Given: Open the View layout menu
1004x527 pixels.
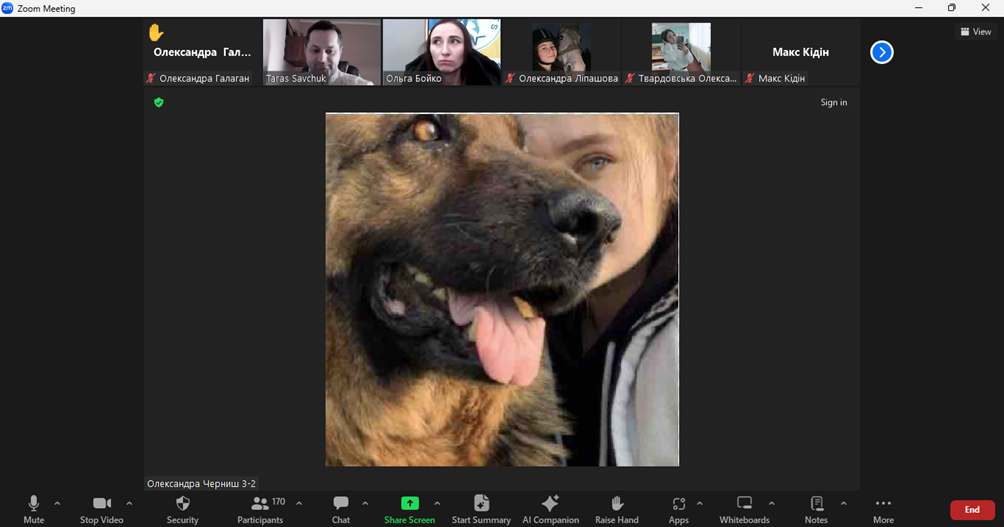Looking at the screenshot, I should click(976, 31).
